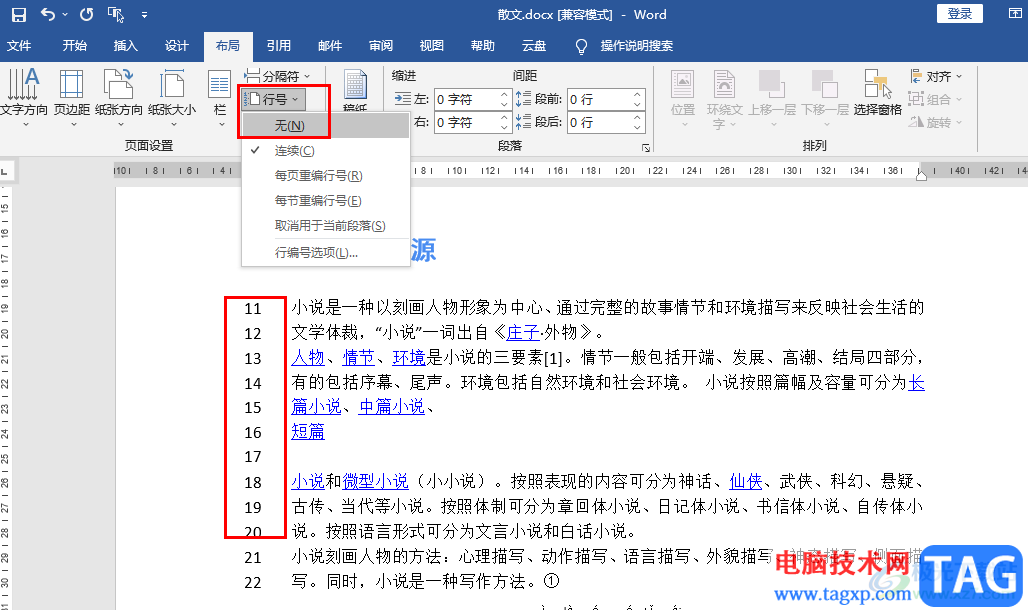Image resolution: width=1028 pixels, height=610 pixels.
Task: Follow the 庄子 hyperlink
Action: tap(523, 332)
